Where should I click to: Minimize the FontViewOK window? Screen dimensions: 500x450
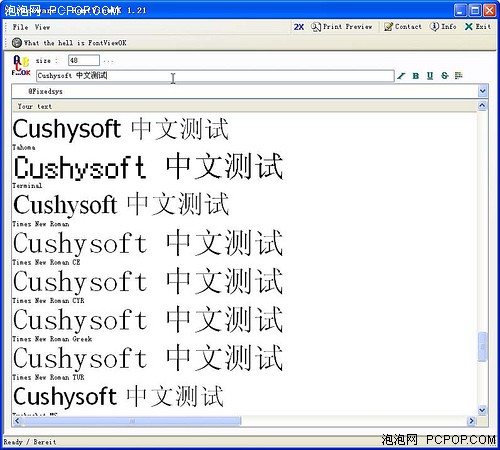[x=460, y=10]
